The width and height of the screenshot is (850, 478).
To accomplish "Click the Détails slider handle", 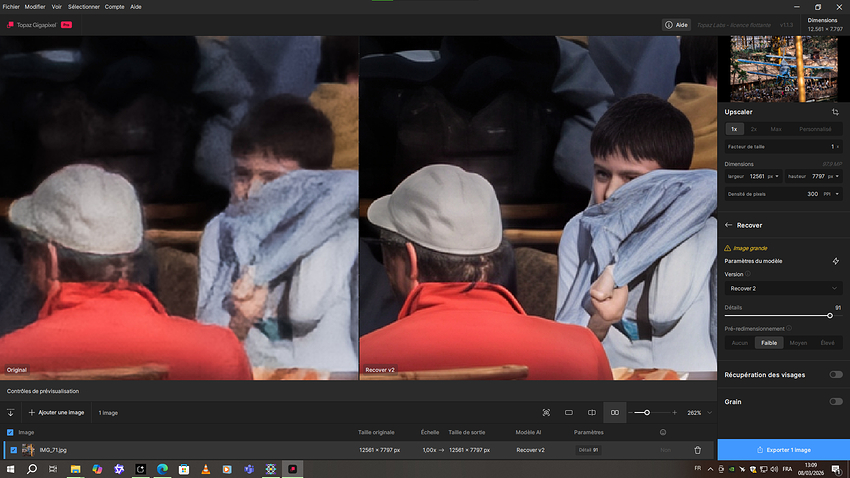I will tap(830, 315).
